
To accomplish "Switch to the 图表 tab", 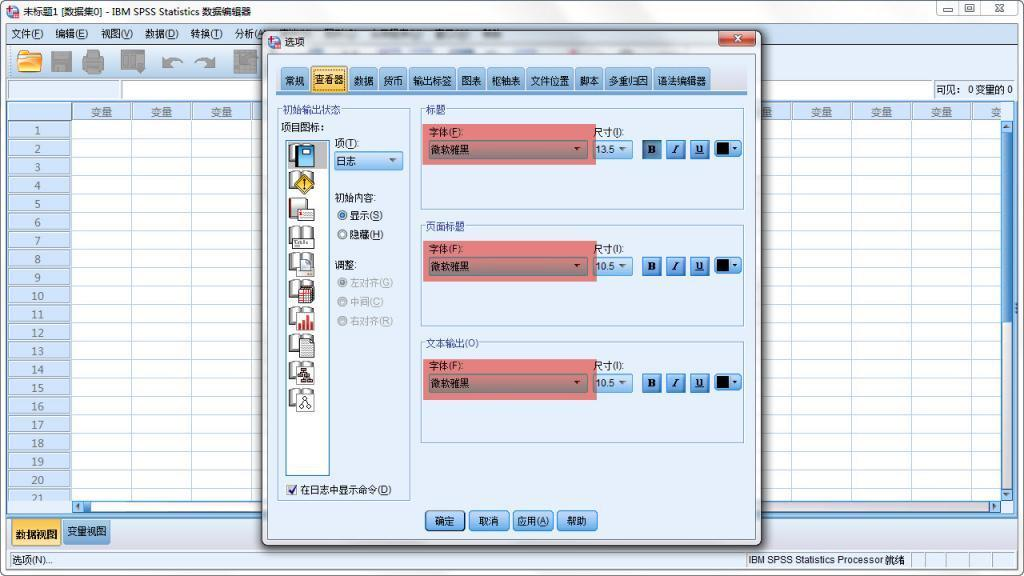I will (472, 81).
